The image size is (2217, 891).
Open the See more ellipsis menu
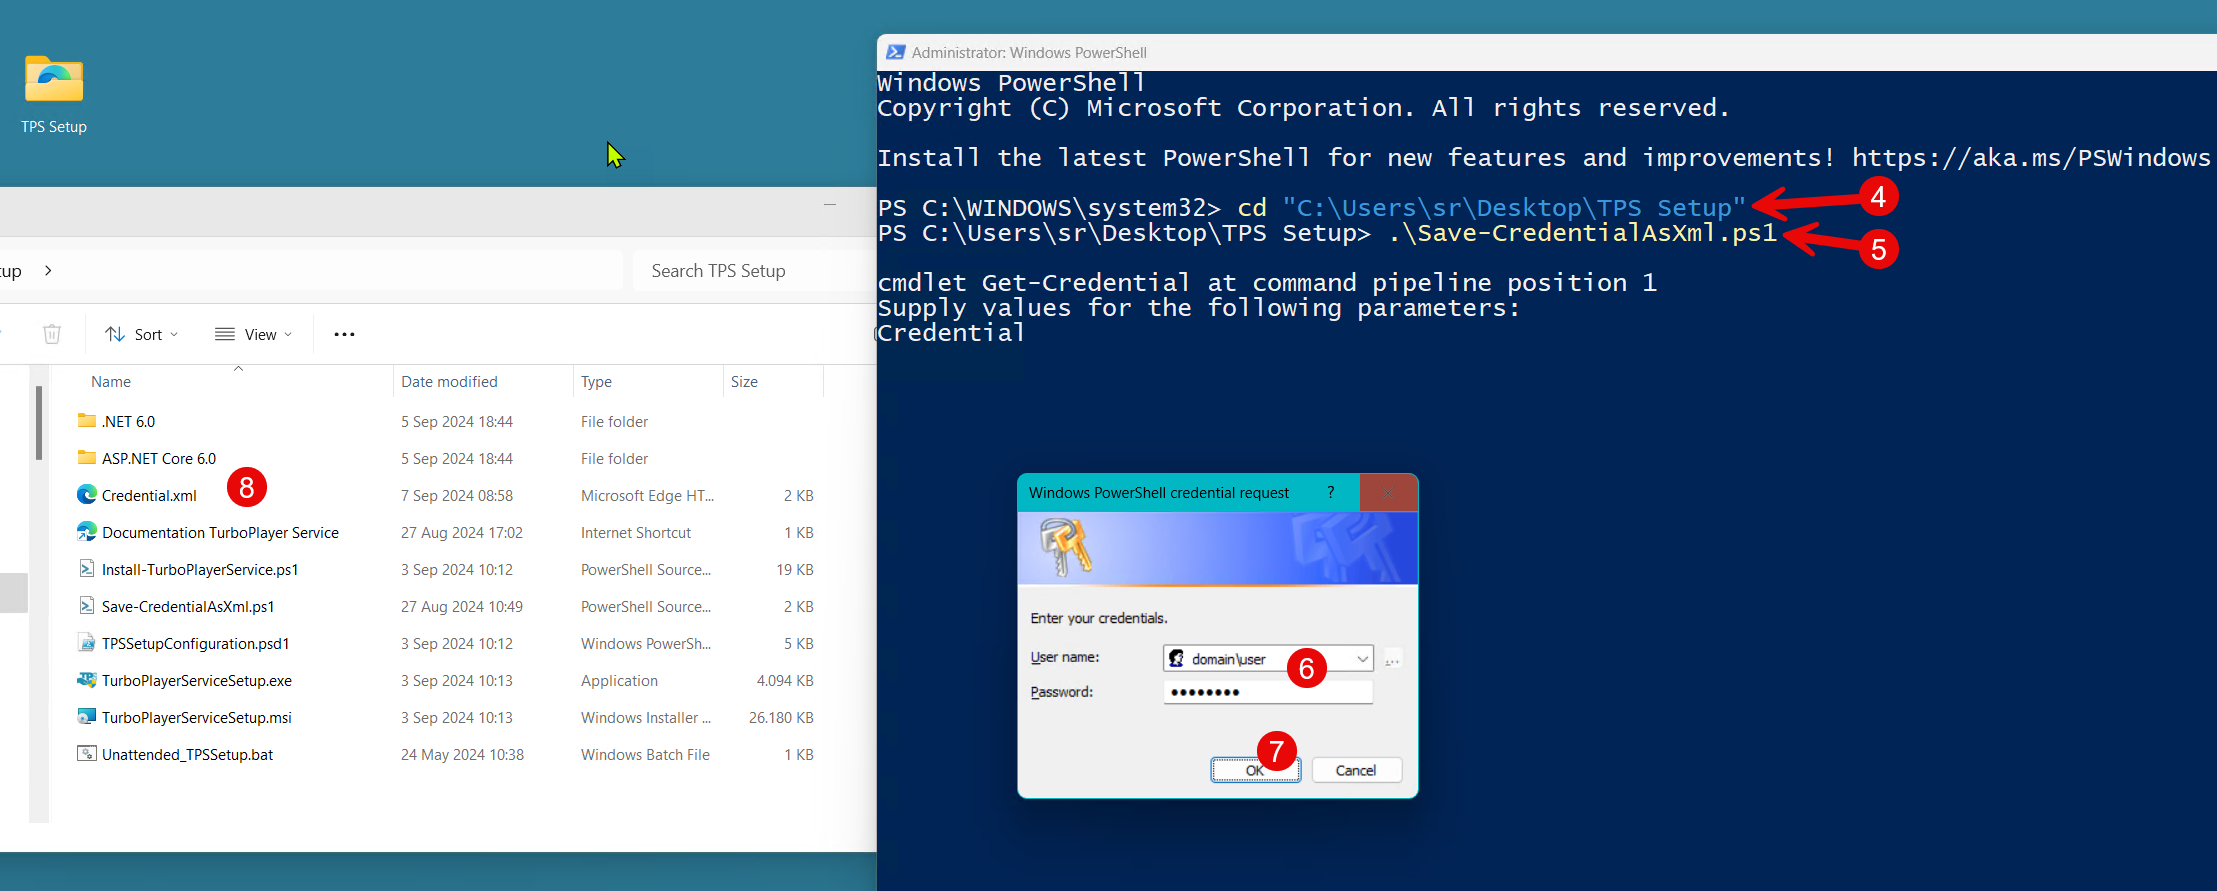point(344,334)
